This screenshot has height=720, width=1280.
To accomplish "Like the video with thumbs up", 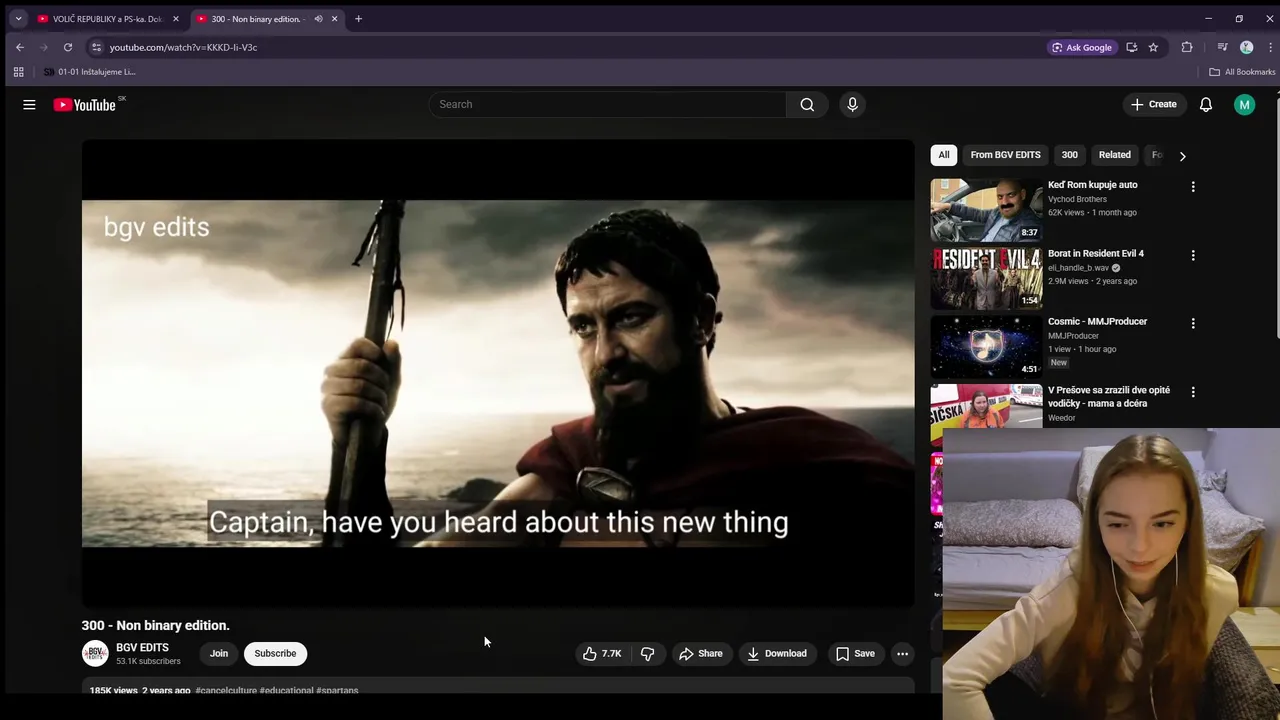I will [x=601, y=653].
